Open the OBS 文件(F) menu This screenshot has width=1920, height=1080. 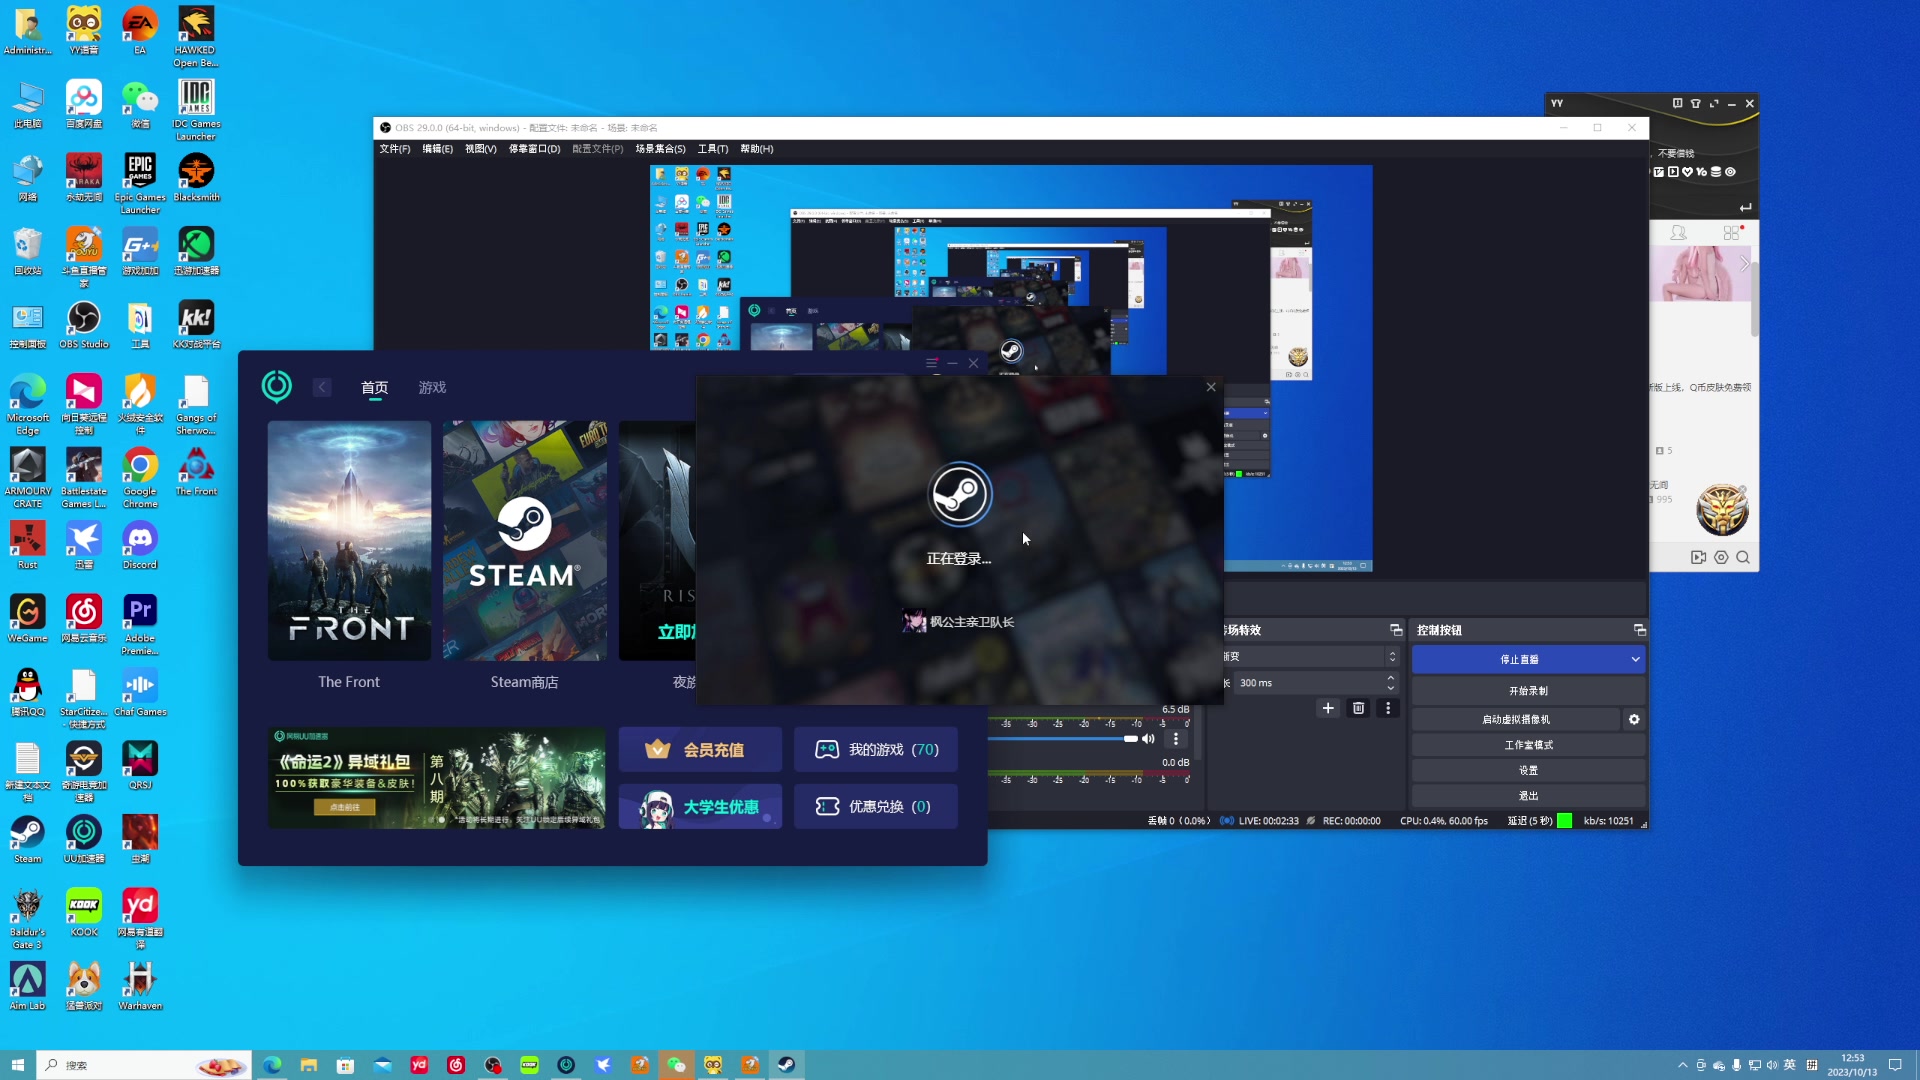[x=395, y=149]
